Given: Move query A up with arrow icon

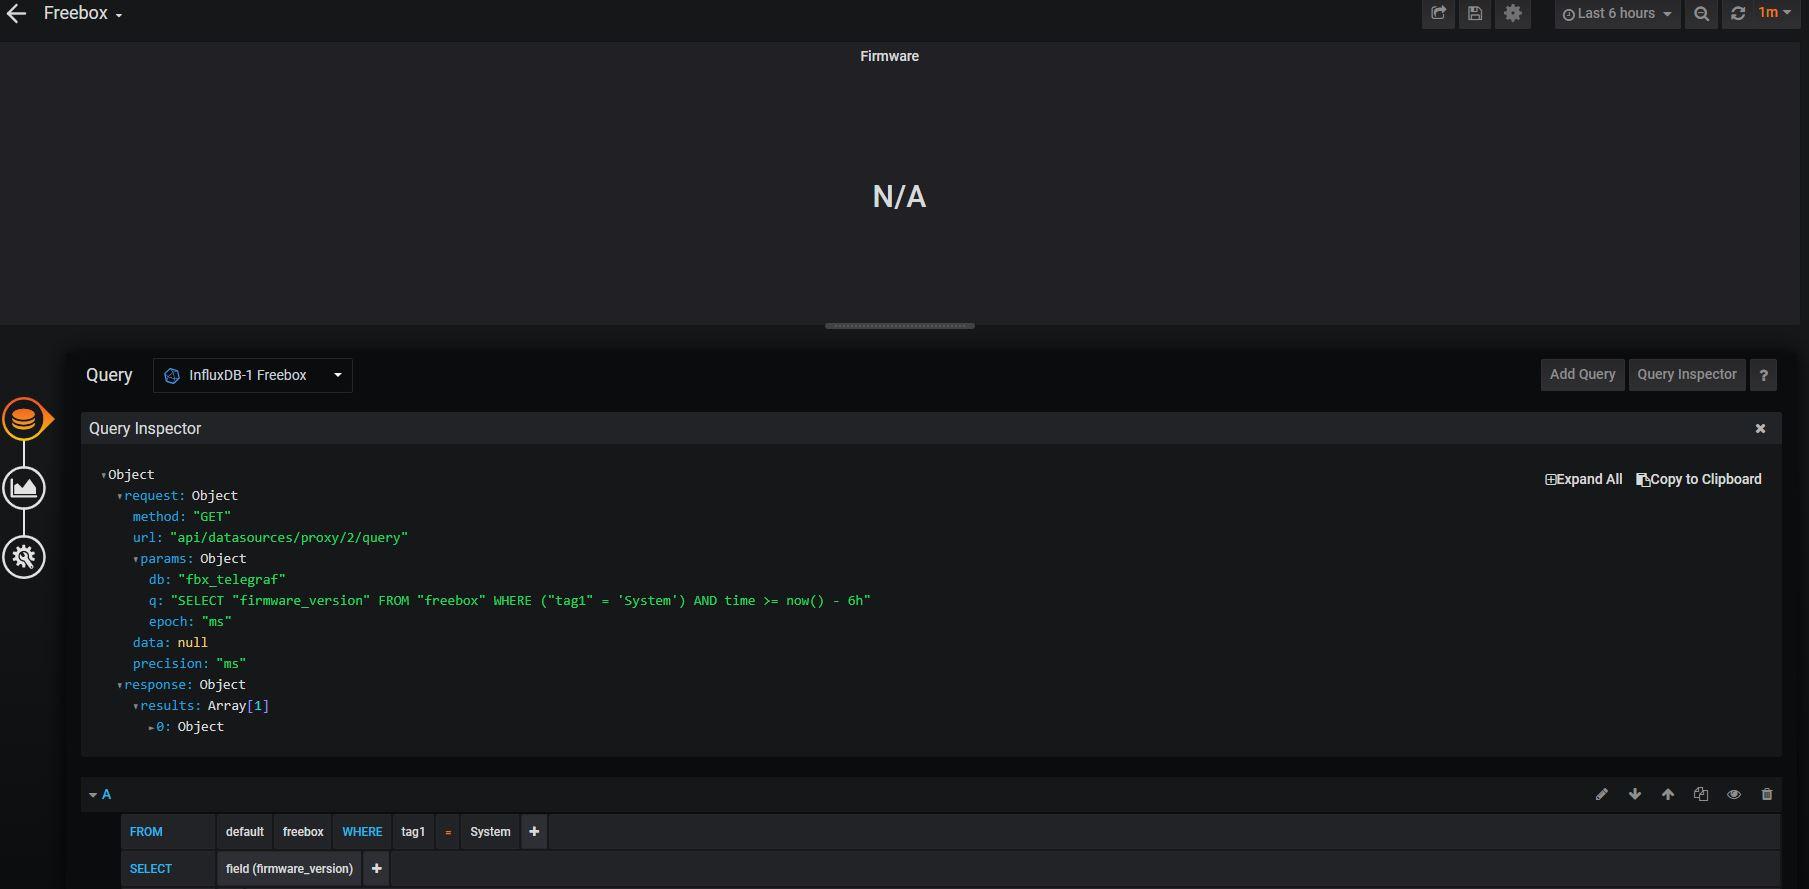Looking at the screenshot, I should (x=1668, y=794).
